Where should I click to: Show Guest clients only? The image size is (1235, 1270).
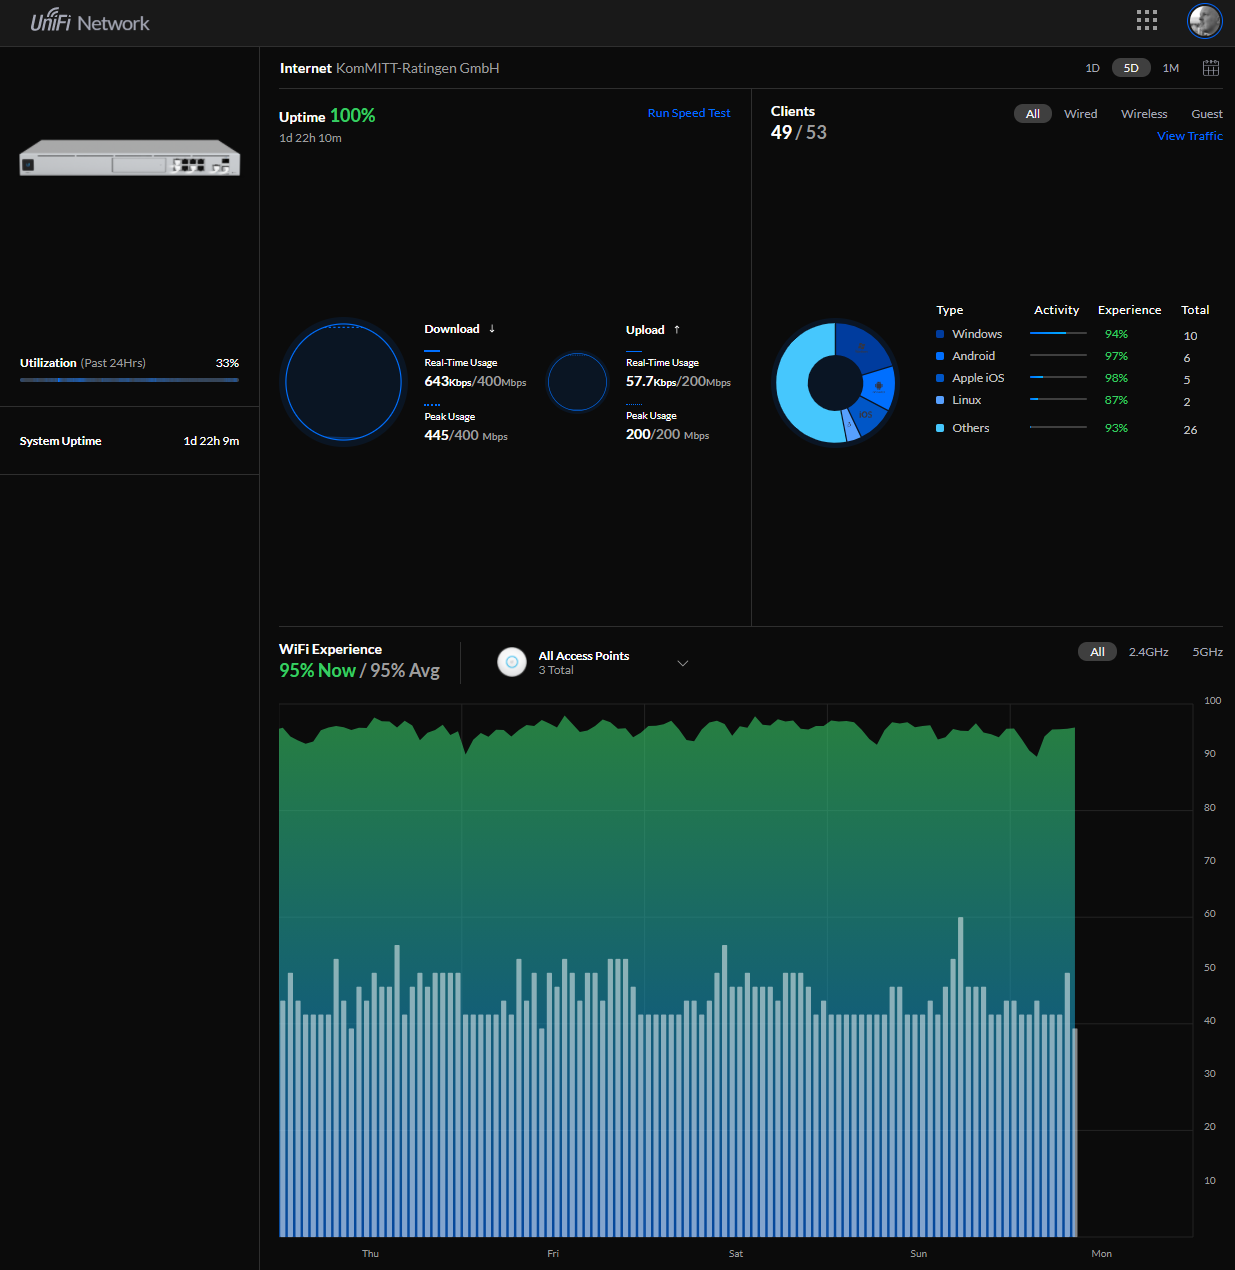click(x=1207, y=114)
